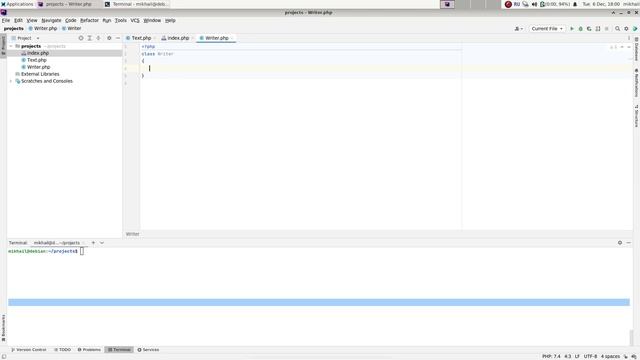Open the UTF-8 encoding selector
Viewport: 640px width, 360px height.
(x=590, y=356)
